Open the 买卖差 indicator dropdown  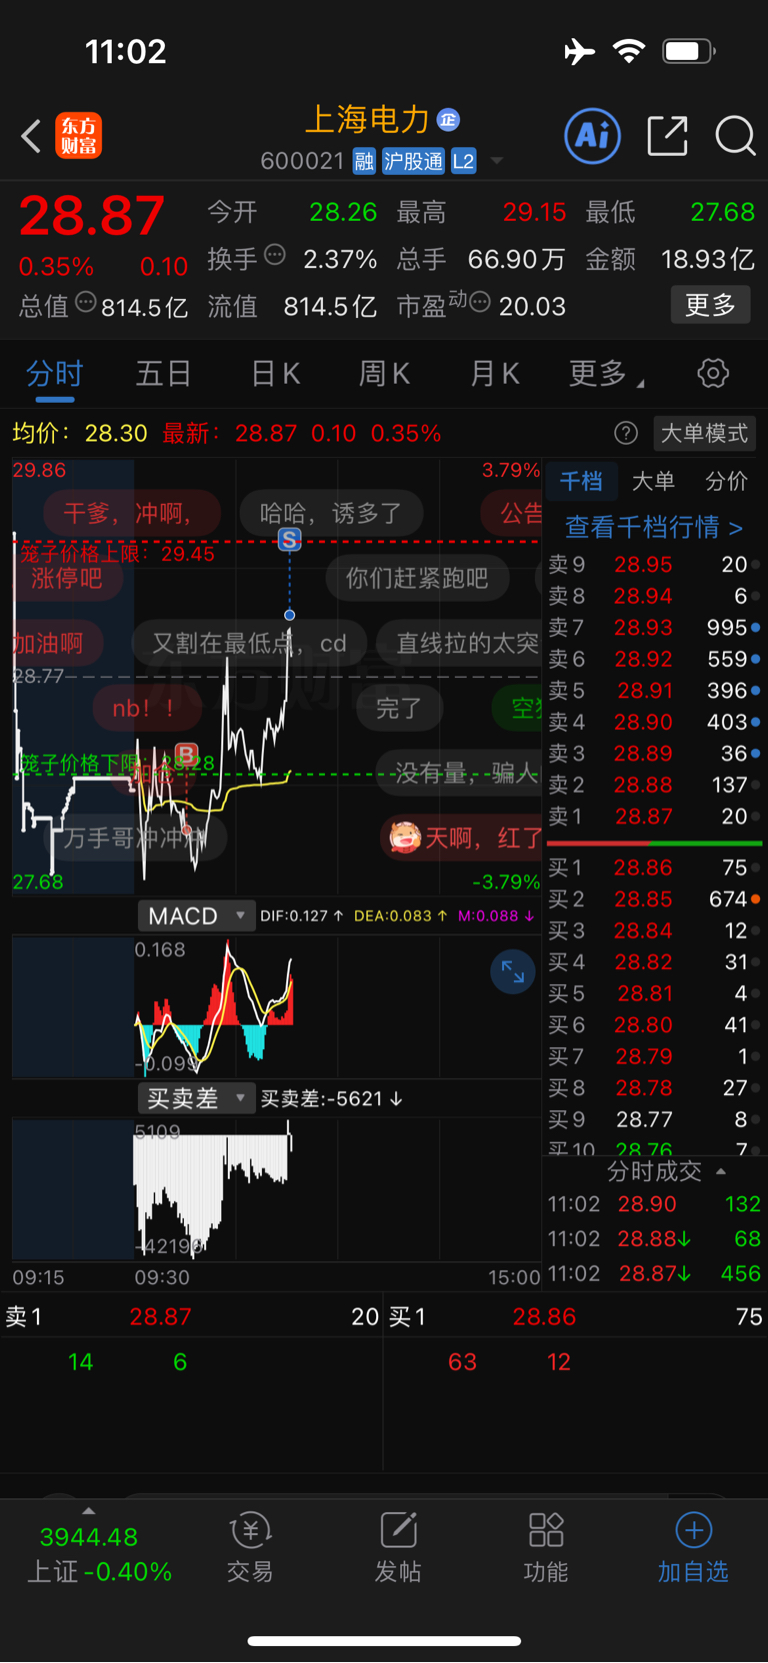tap(196, 1099)
